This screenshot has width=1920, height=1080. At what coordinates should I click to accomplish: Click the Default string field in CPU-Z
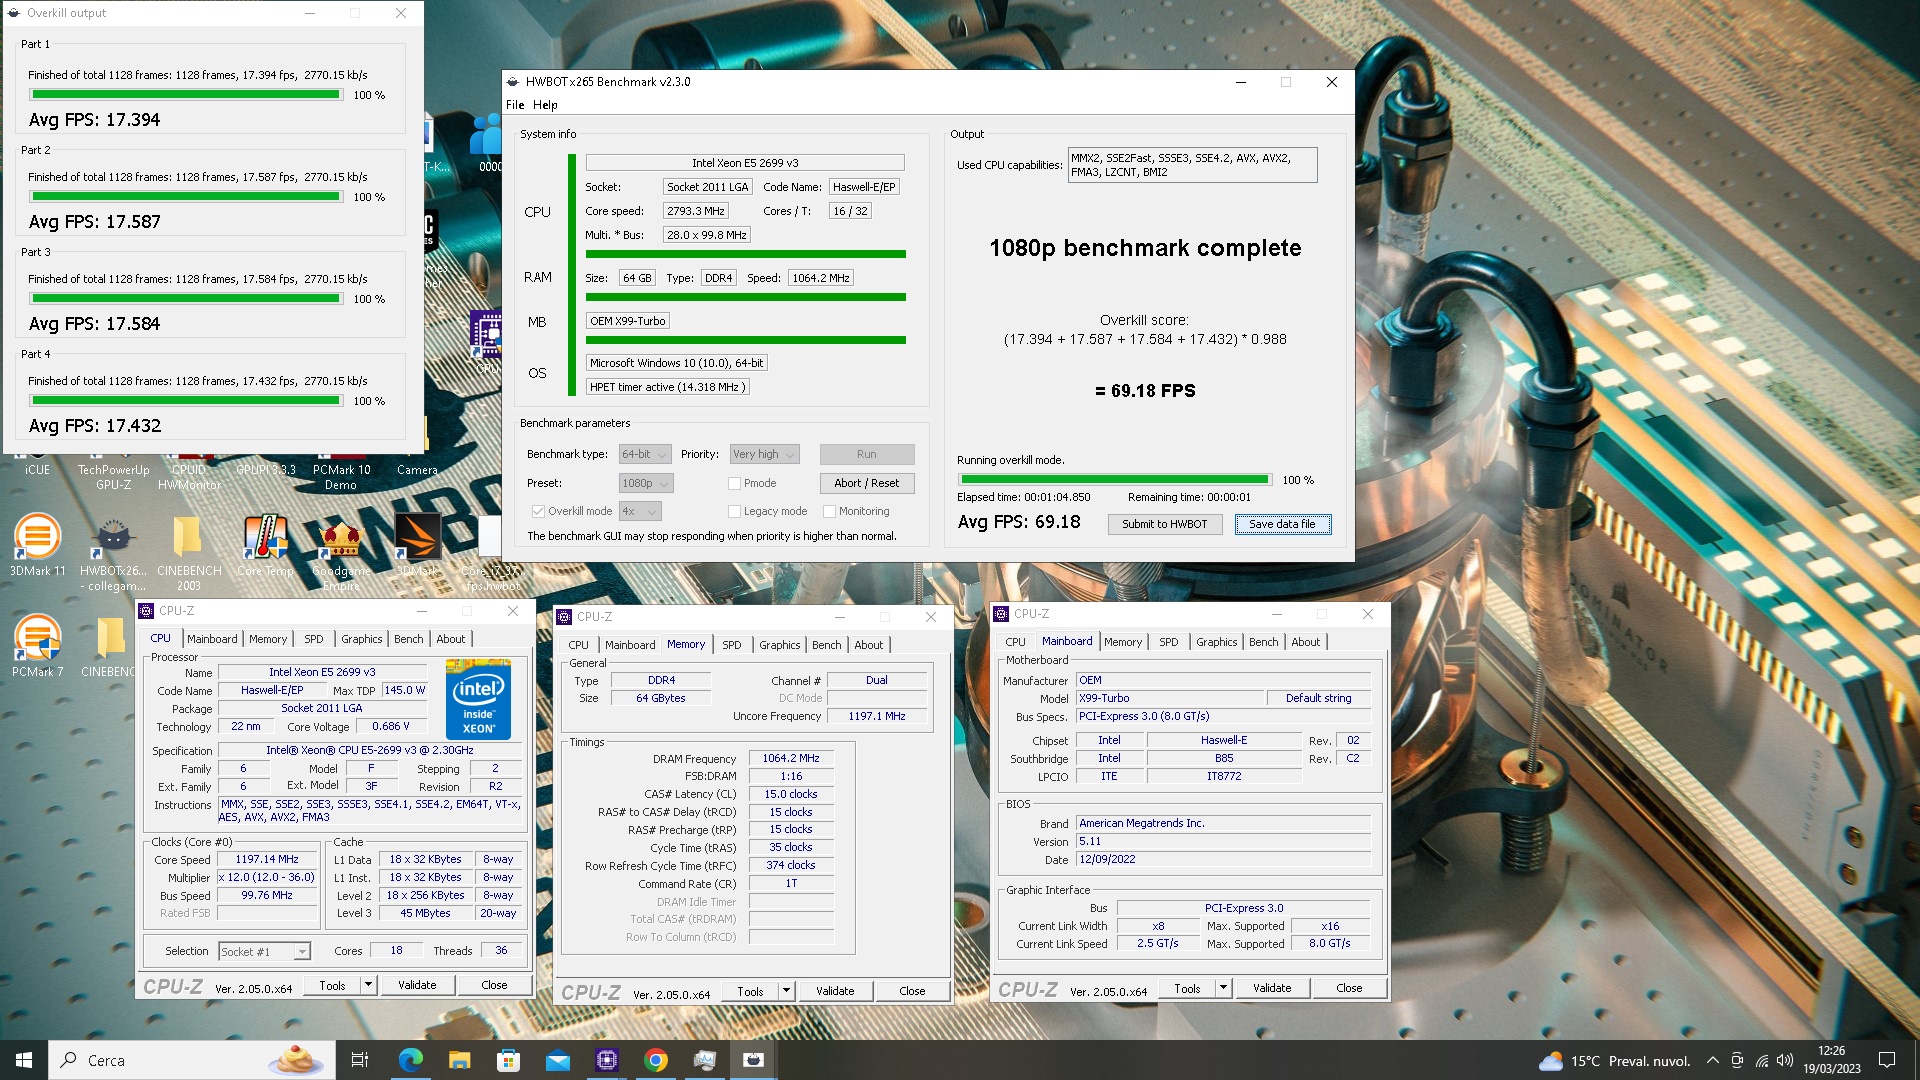pyautogui.click(x=1318, y=698)
